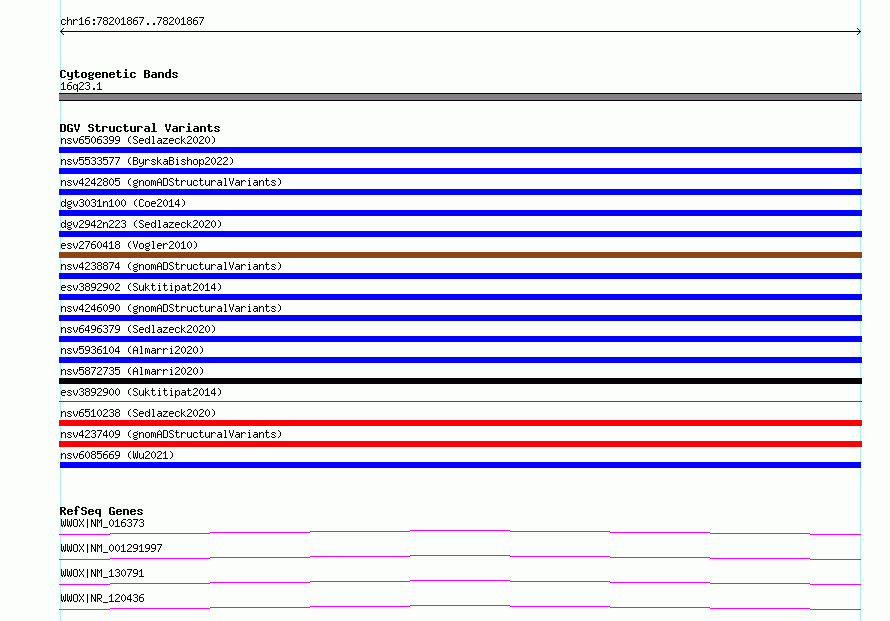The image size is (890, 621).
Task: Open nsv4242805 (gnomADStructuralVariants) label
Action: (x=171, y=182)
